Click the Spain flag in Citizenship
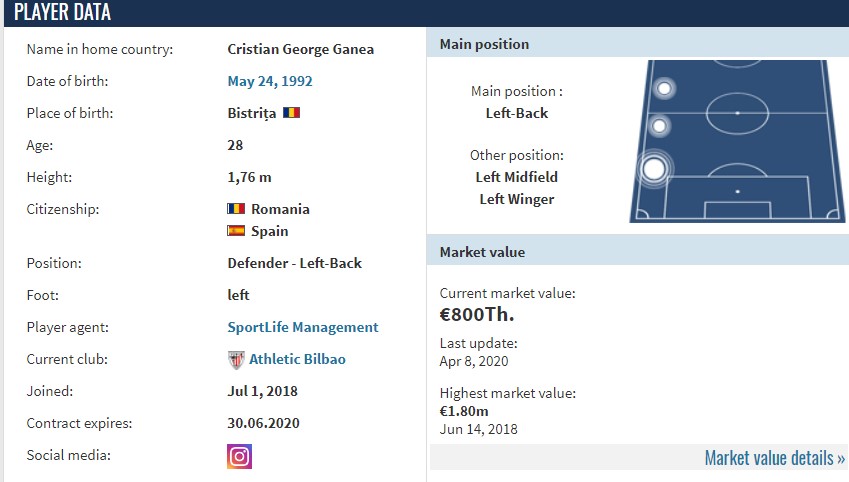 (236, 231)
